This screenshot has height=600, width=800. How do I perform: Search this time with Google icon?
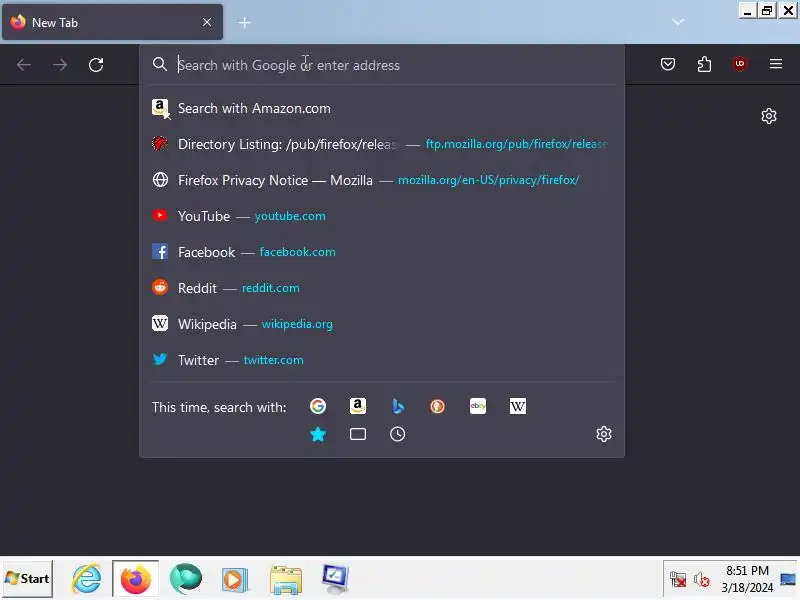tap(318, 406)
